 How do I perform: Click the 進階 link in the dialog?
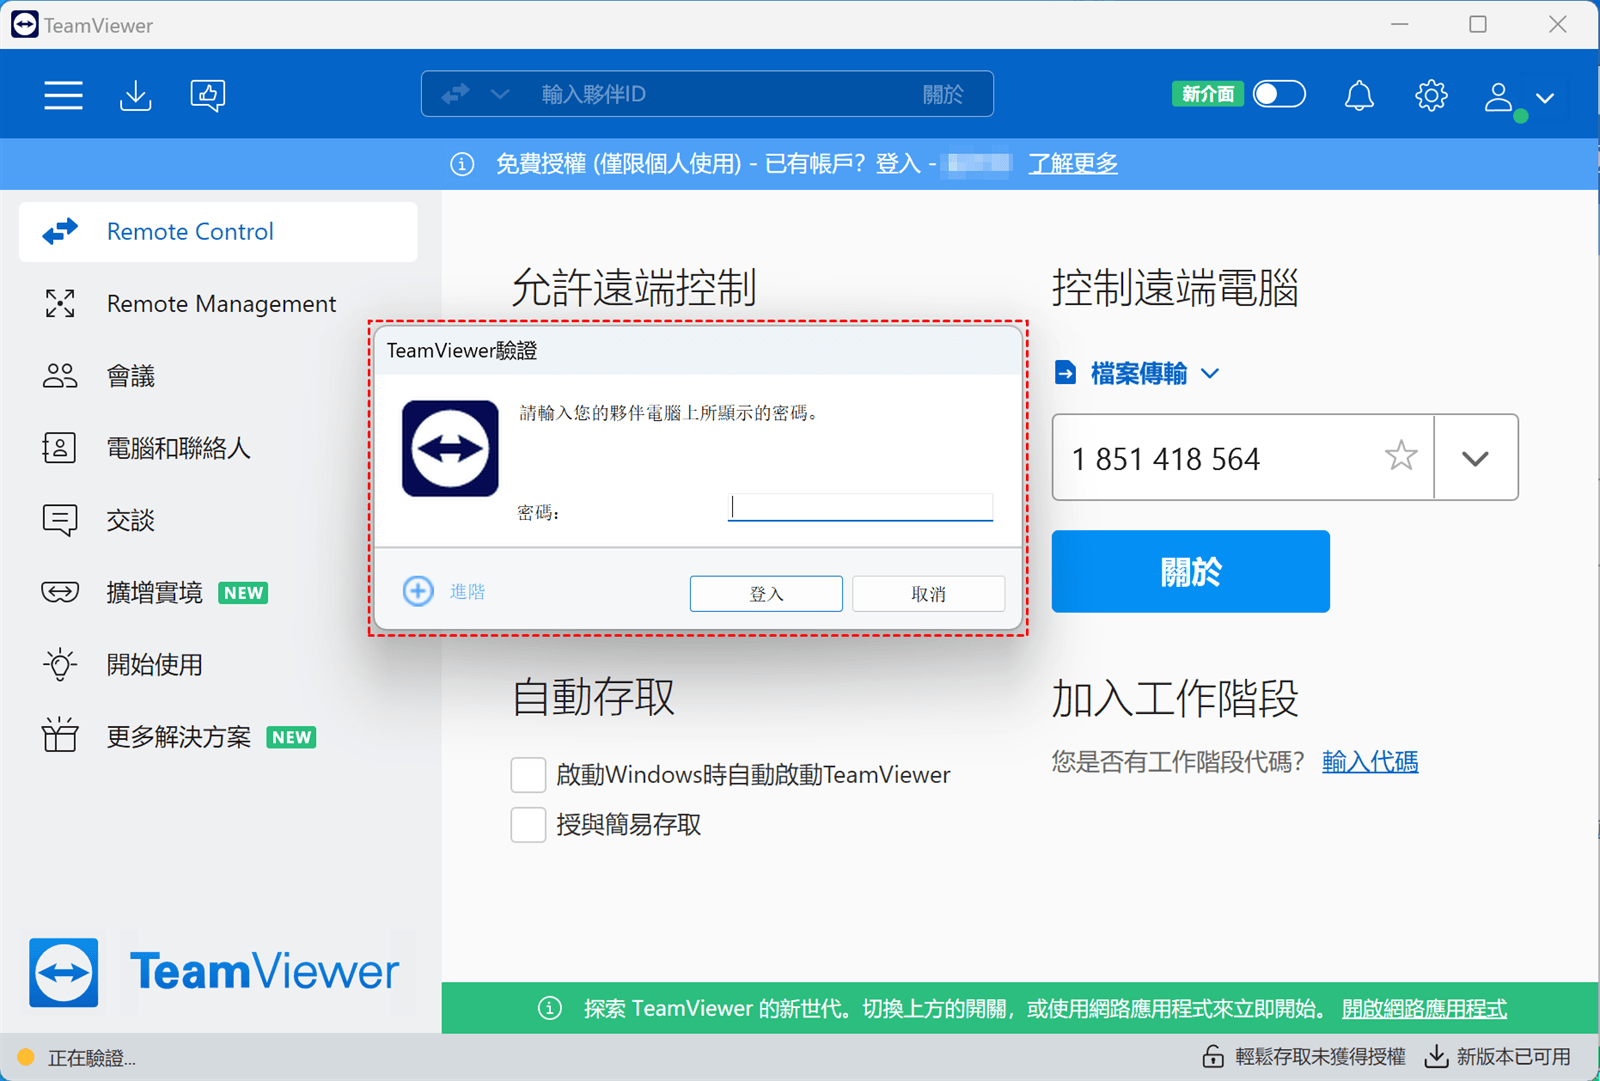(x=467, y=591)
